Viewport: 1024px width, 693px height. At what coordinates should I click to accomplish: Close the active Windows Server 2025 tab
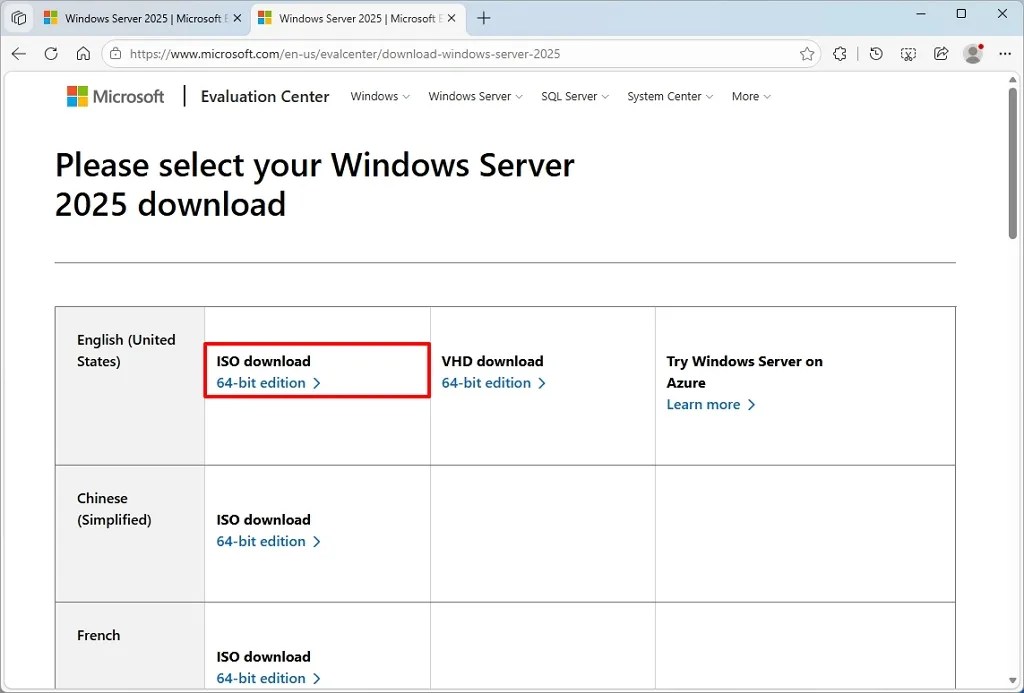pyautogui.click(x=451, y=18)
